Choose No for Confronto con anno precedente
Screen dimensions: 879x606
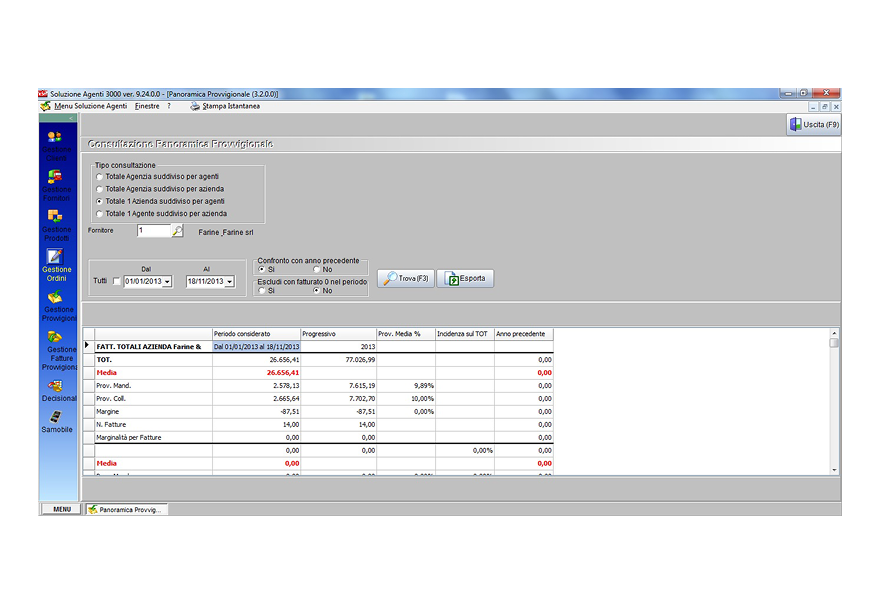[x=317, y=269]
